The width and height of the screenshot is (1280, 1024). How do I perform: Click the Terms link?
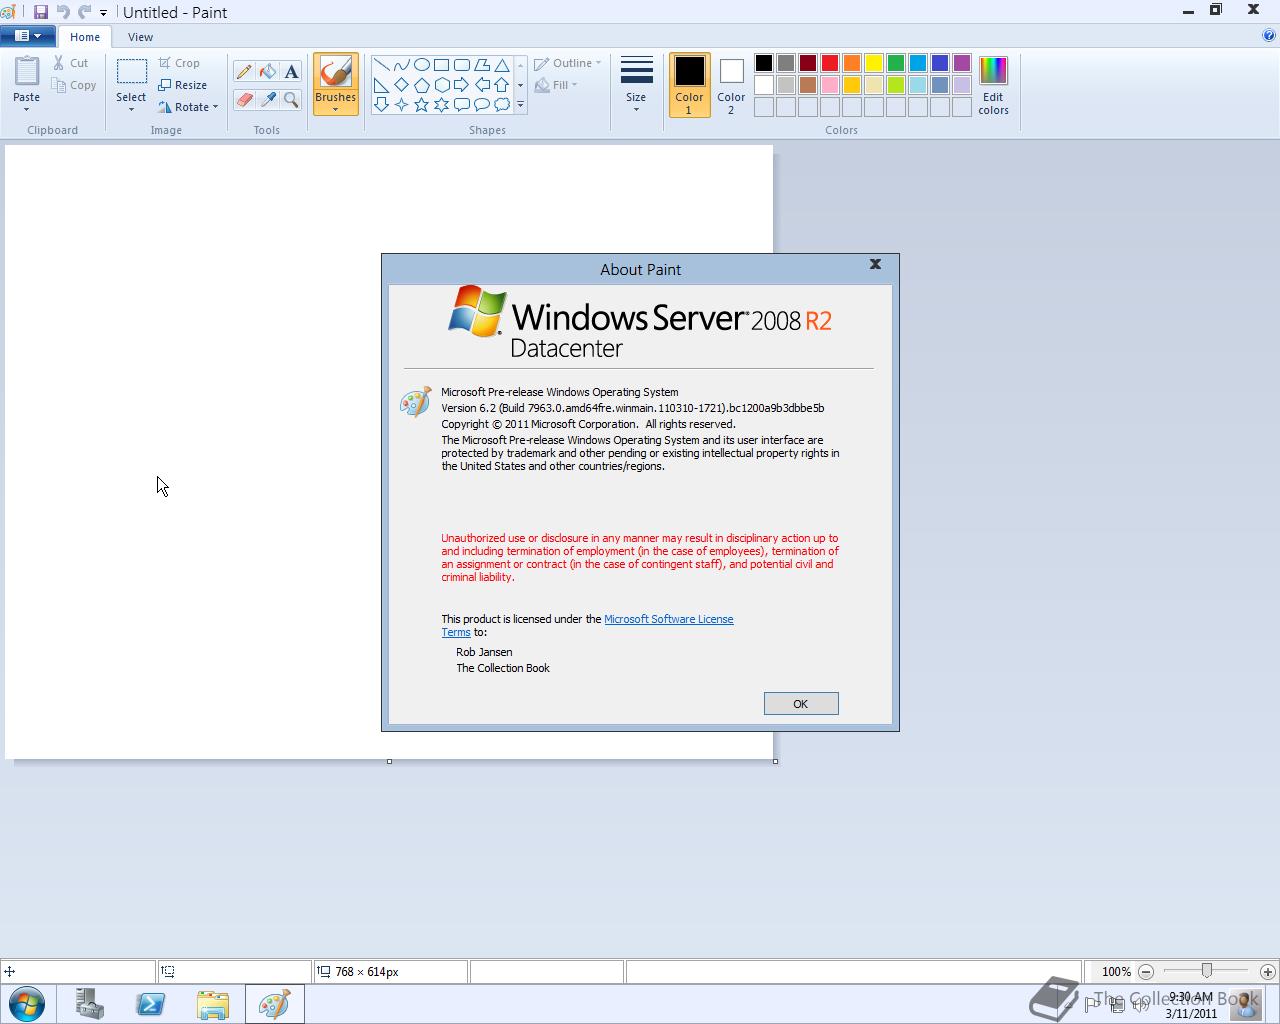[456, 632]
